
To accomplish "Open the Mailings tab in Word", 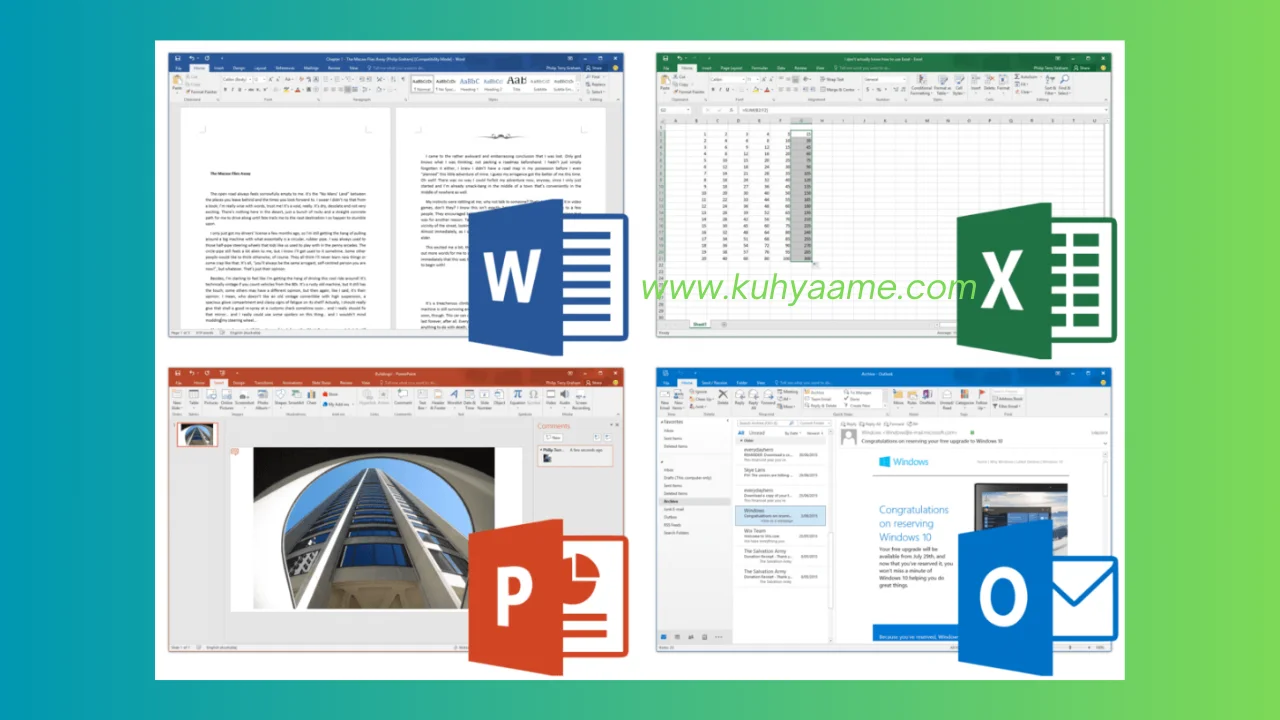I will click(311, 68).
